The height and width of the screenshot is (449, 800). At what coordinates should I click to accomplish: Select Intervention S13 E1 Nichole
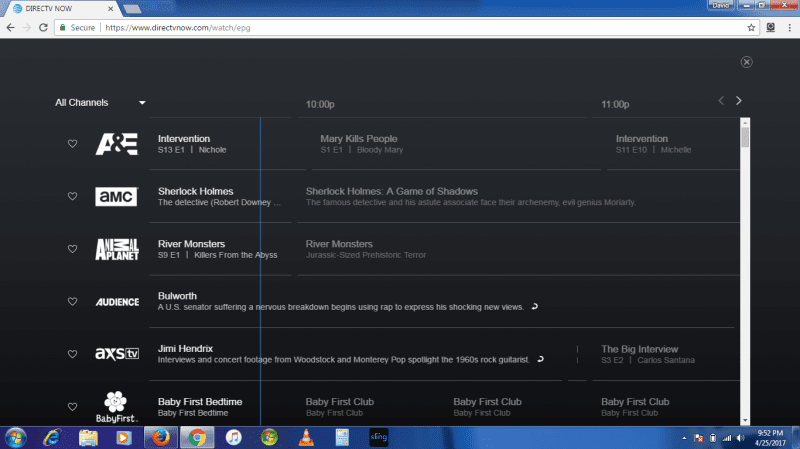pos(192,144)
